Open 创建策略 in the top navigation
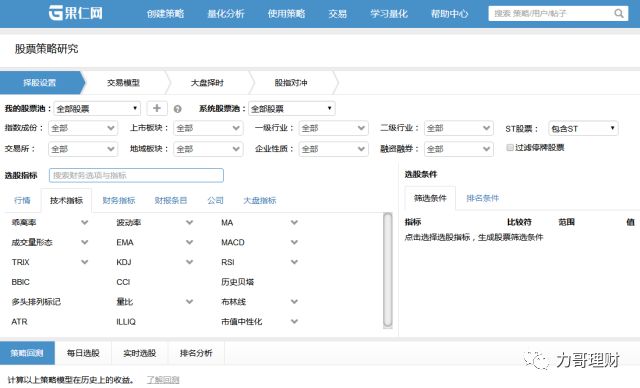The width and height of the screenshot is (640, 388). (165, 14)
